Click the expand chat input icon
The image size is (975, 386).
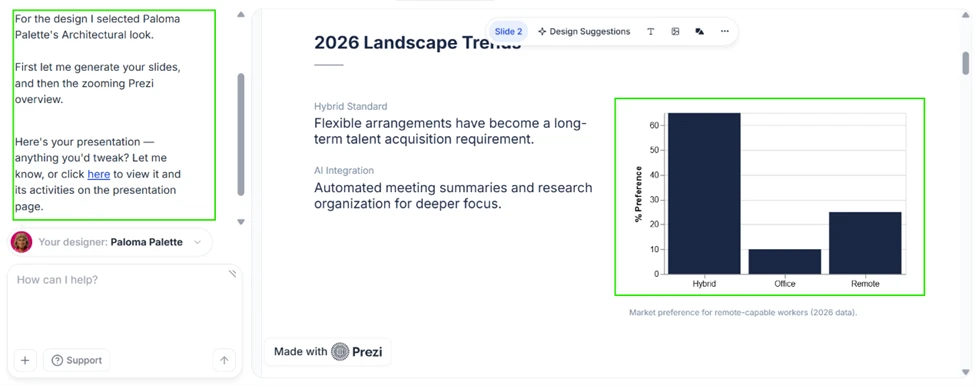233,273
